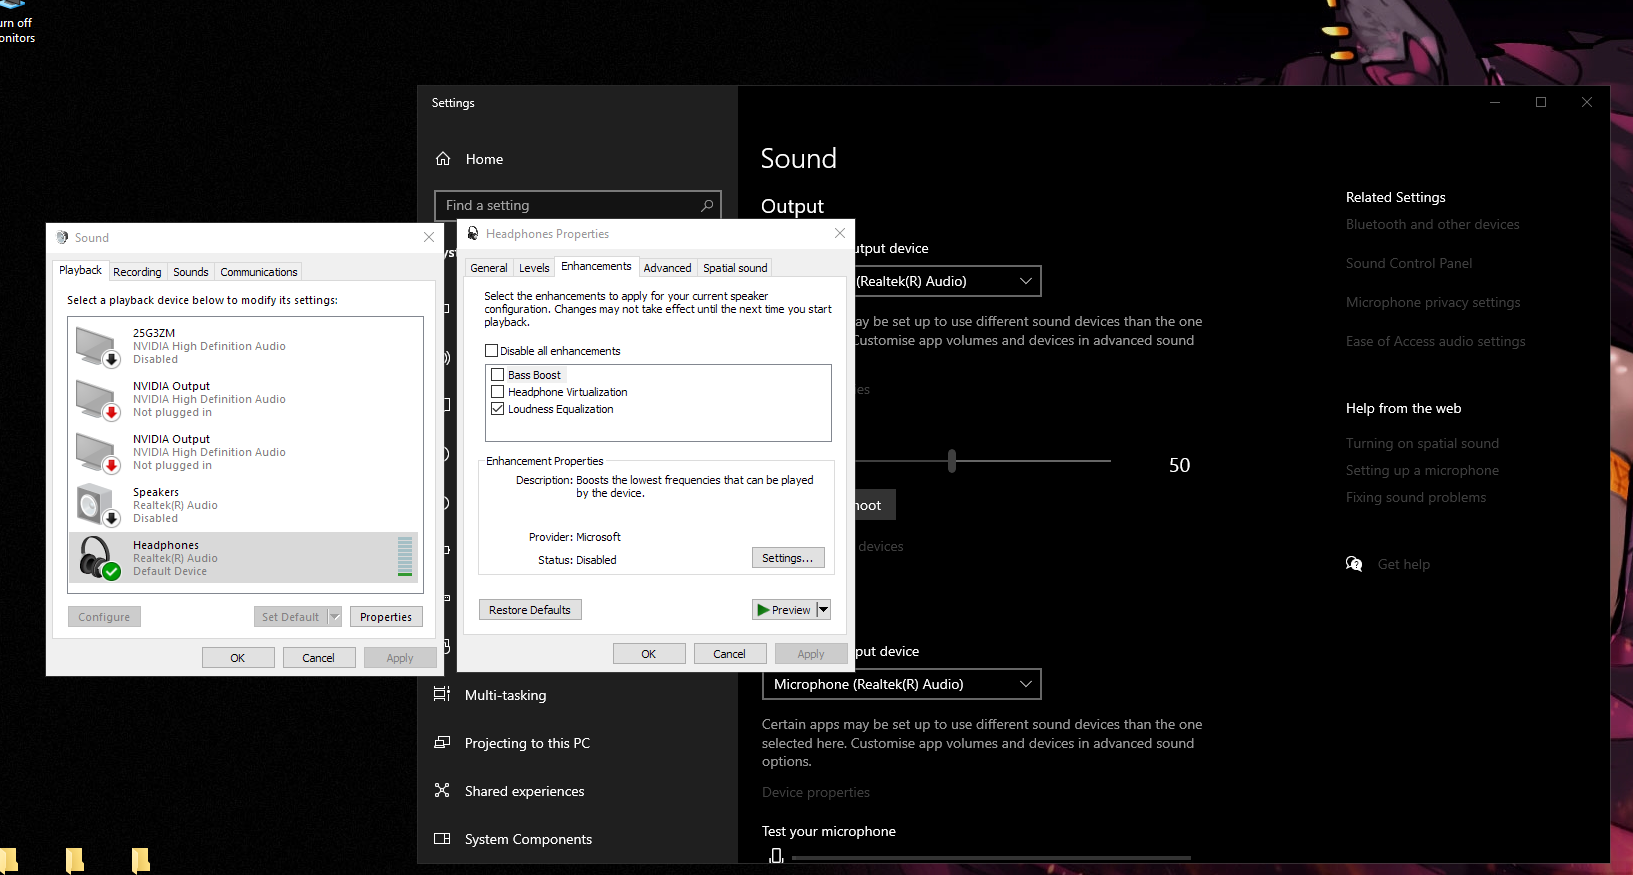Click OK in the Sound dialog
Viewport: 1633px width, 875px height.
coord(238,658)
